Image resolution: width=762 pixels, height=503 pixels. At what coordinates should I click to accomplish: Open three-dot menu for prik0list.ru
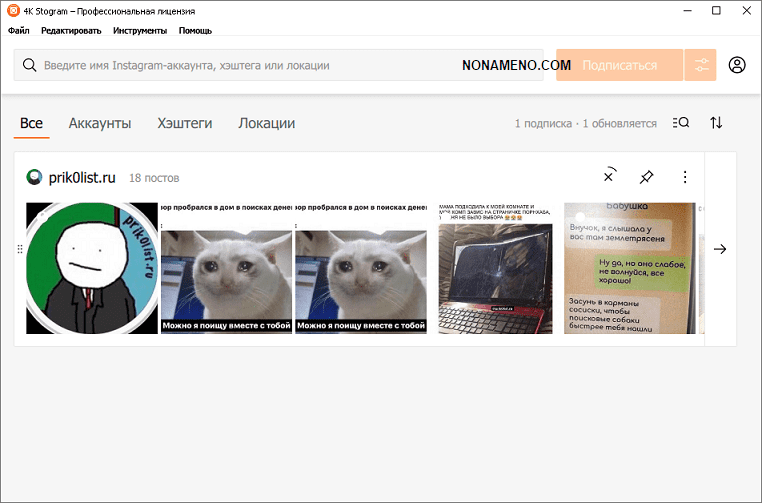pyautogui.click(x=685, y=177)
